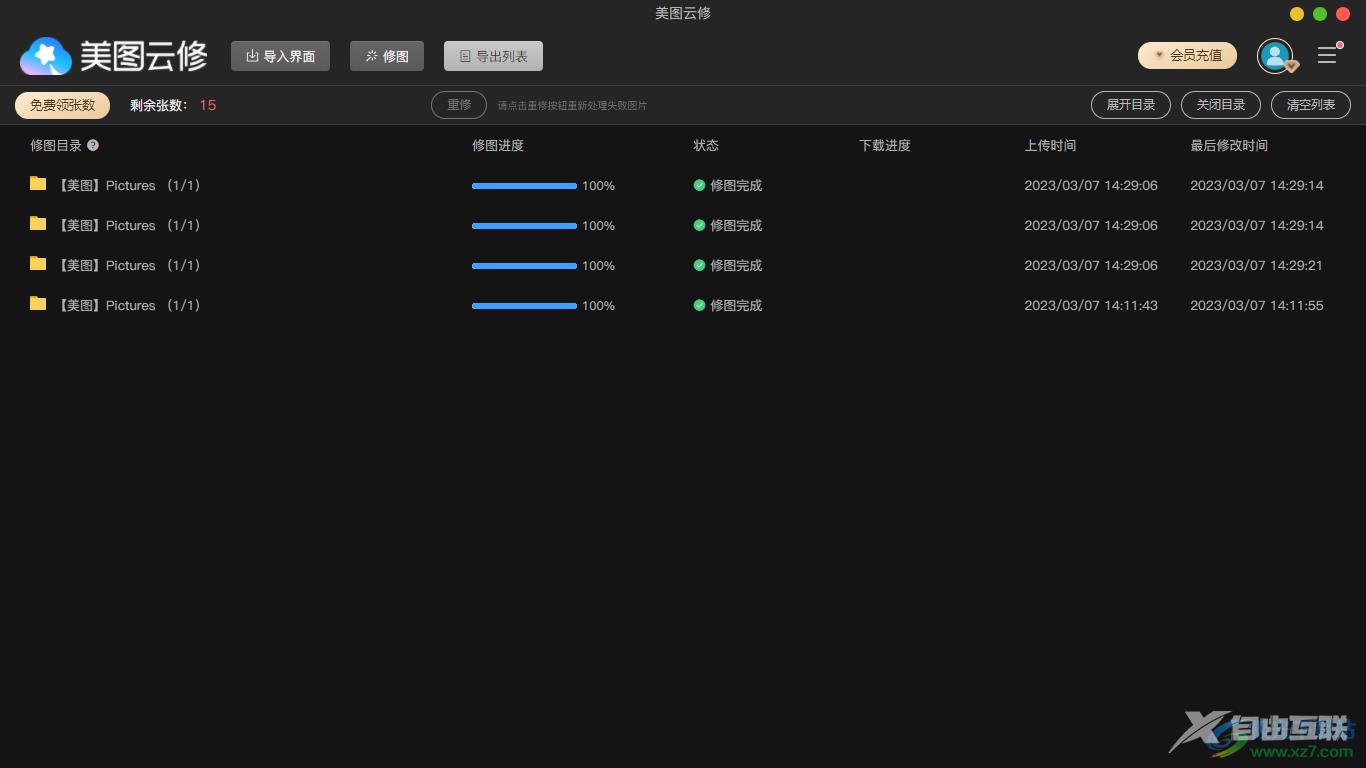Open the user avatar profile icon
Screen dimensions: 1366x768
click(1275, 56)
